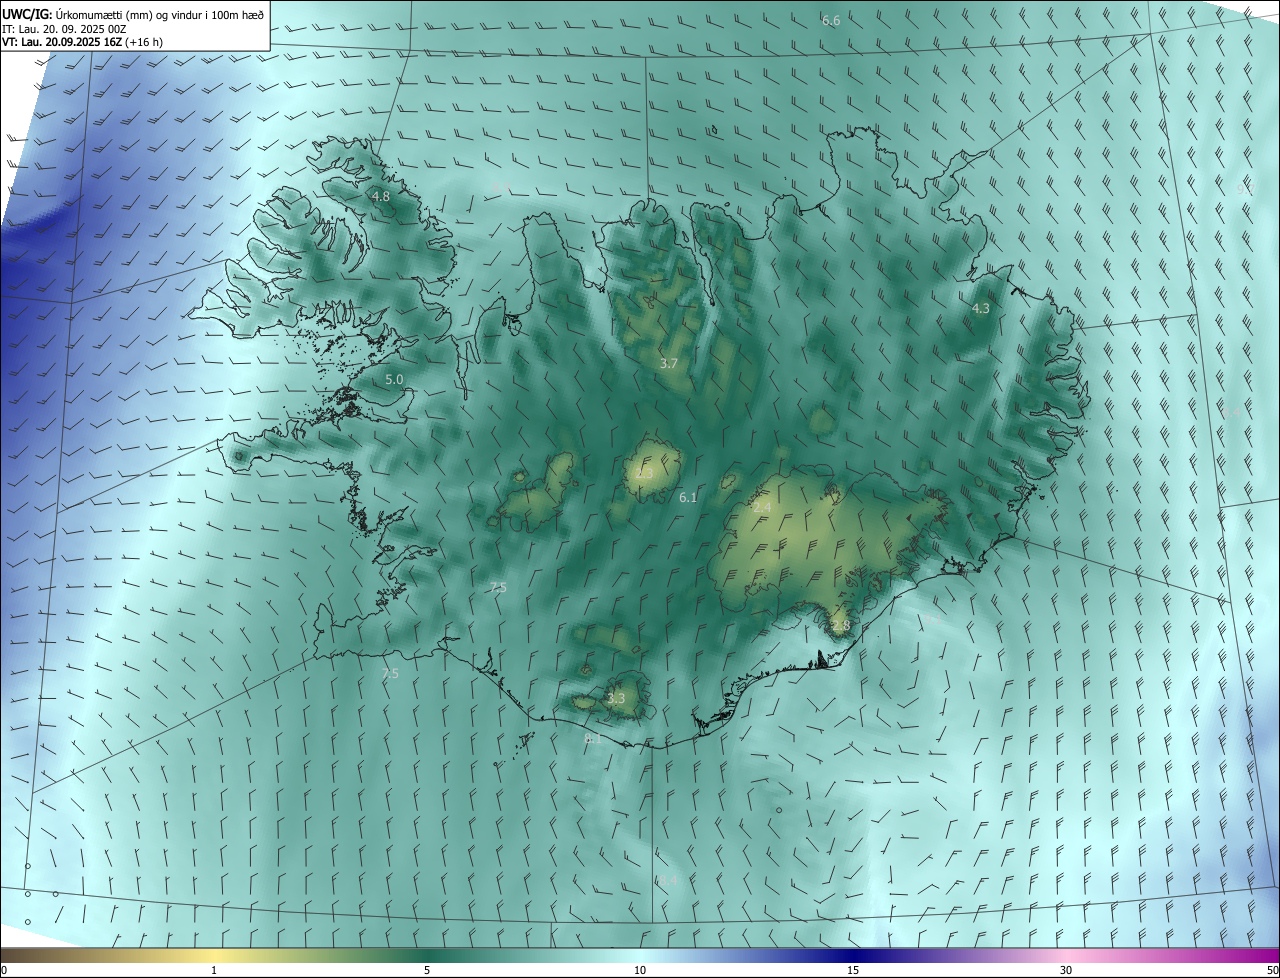Click the colorbar tick label '10'
The width and height of the screenshot is (1280, 978).
(640, 970)
